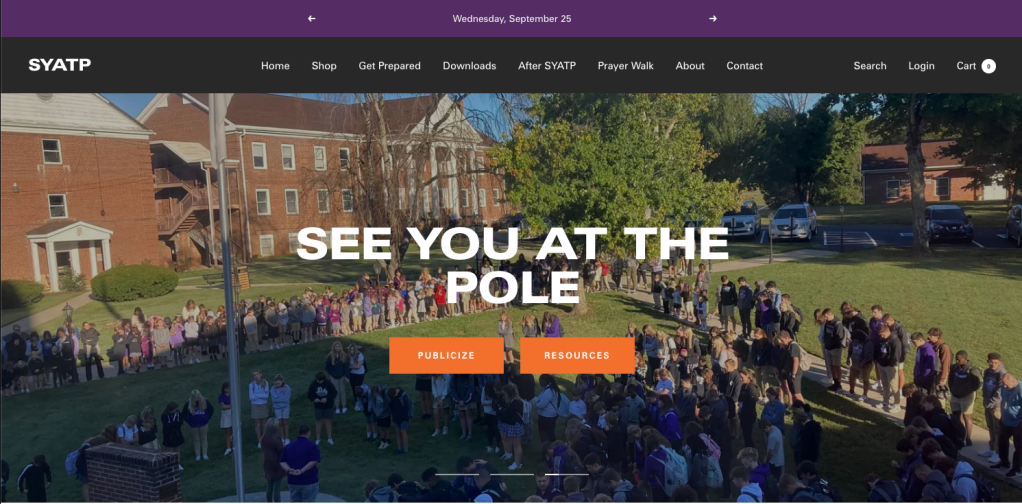This screenshot has width=1022, height=504.
Task: Click the orange RESOURCES button
Action: 577,355
